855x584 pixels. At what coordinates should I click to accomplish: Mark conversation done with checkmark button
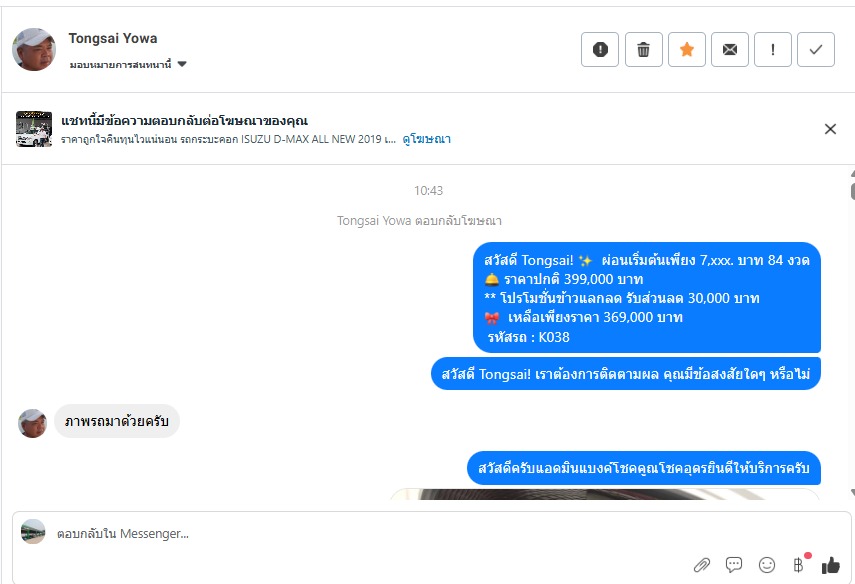[816, 50]
